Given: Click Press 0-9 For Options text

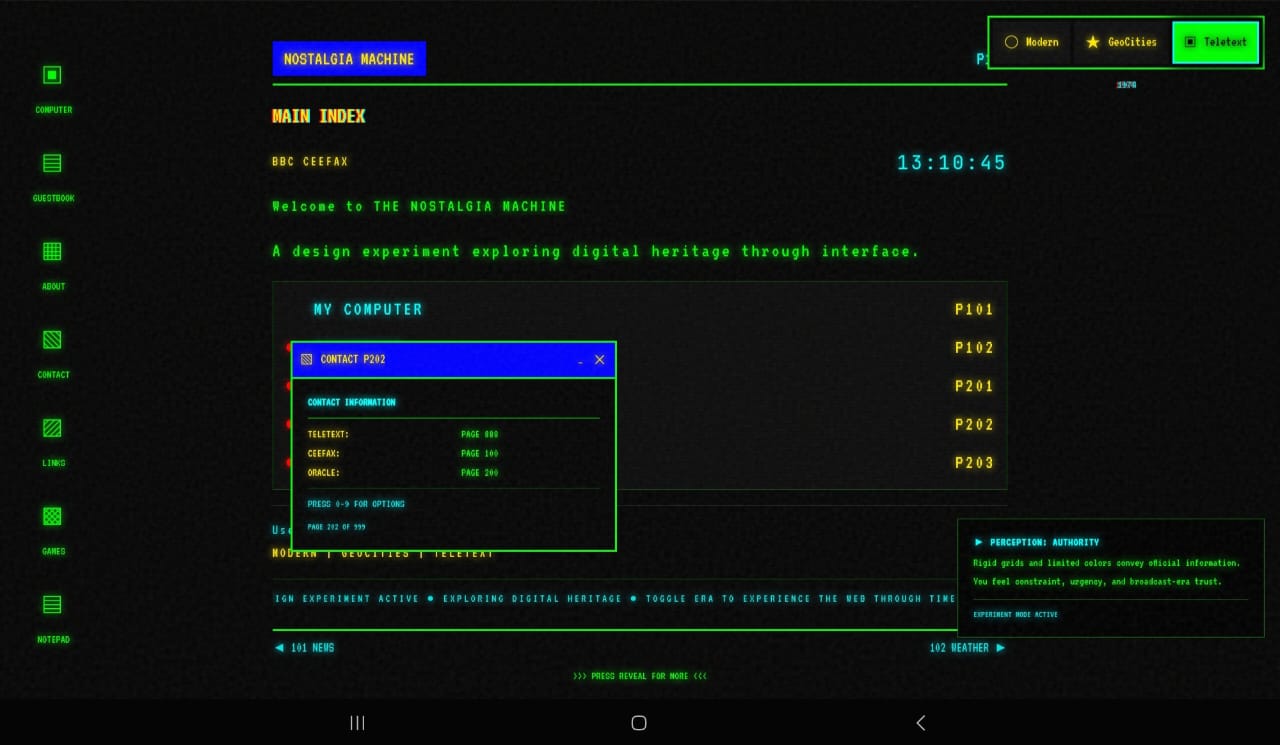Looking at the screenshot, I should (356, 505).
